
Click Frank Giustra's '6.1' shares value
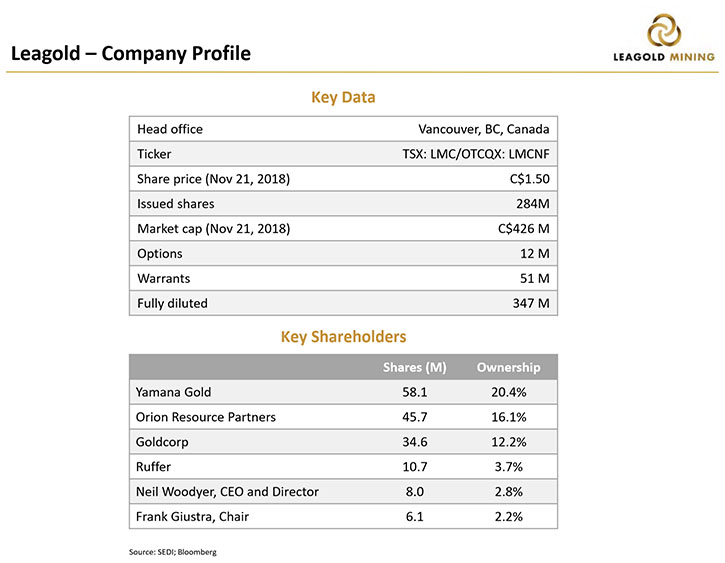tap(415, 517)
